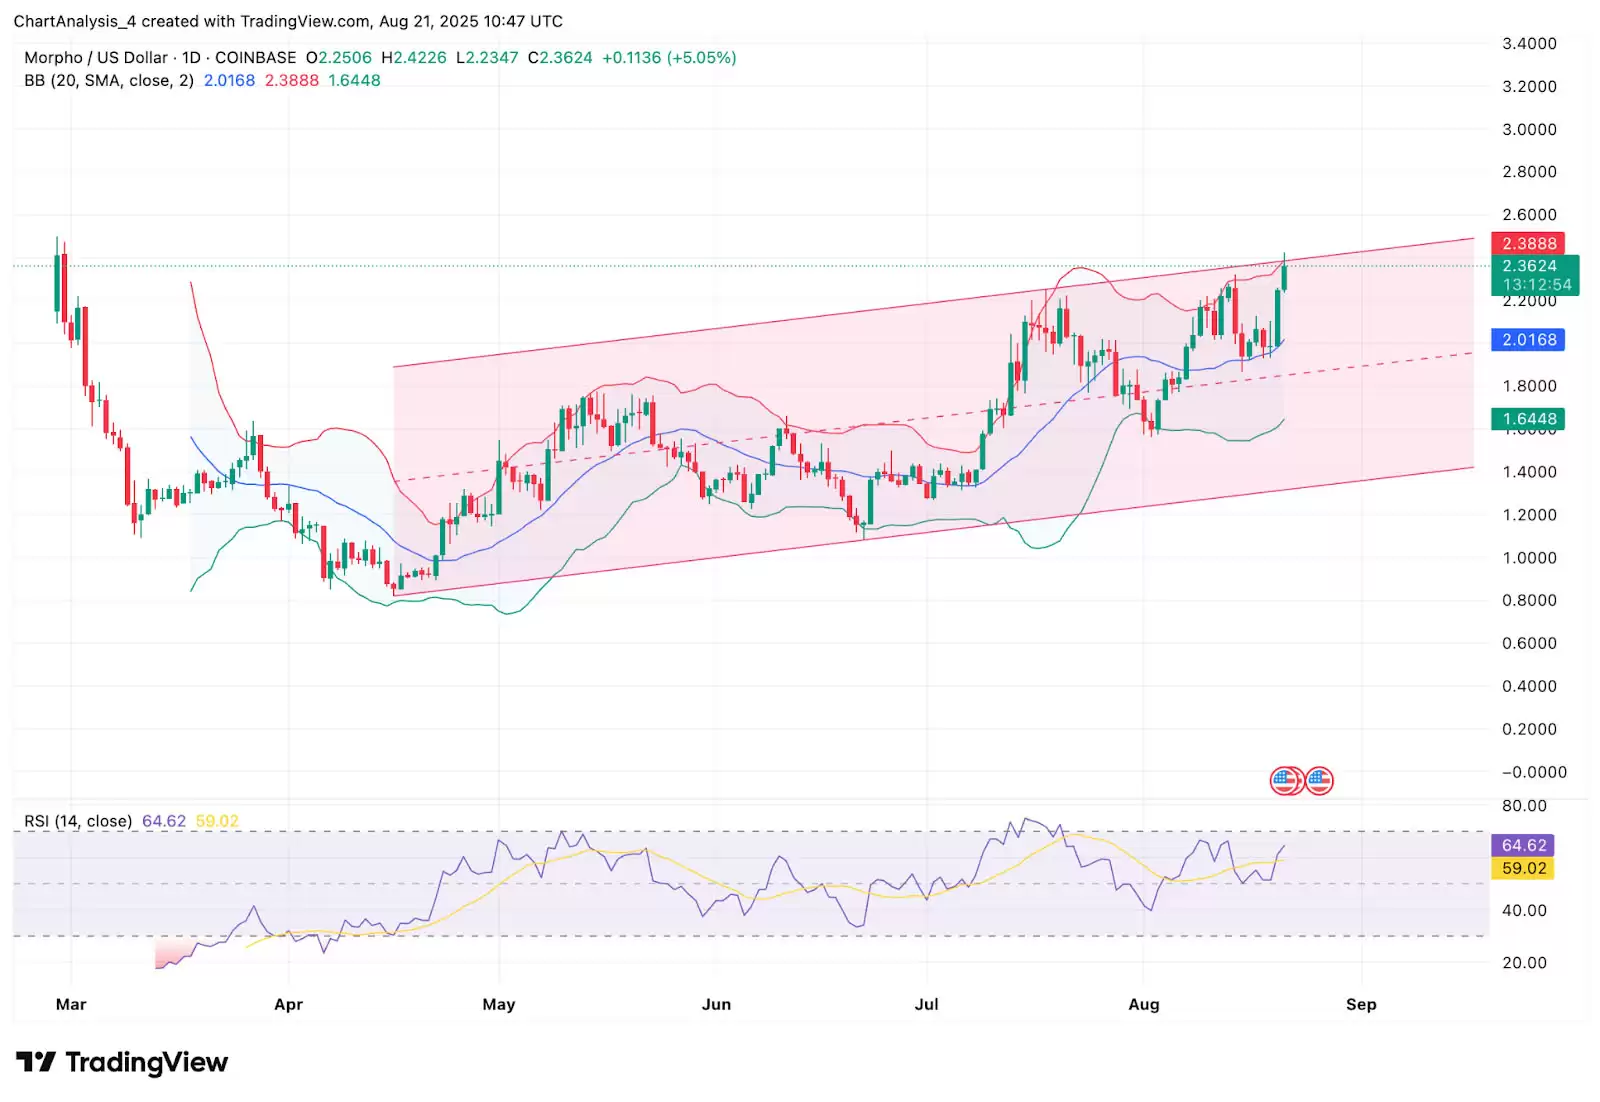The width and height of the screenshot is (1600, 1102).
Task: Click the TradingView logo at bottom left
Action: point(122,1062)
